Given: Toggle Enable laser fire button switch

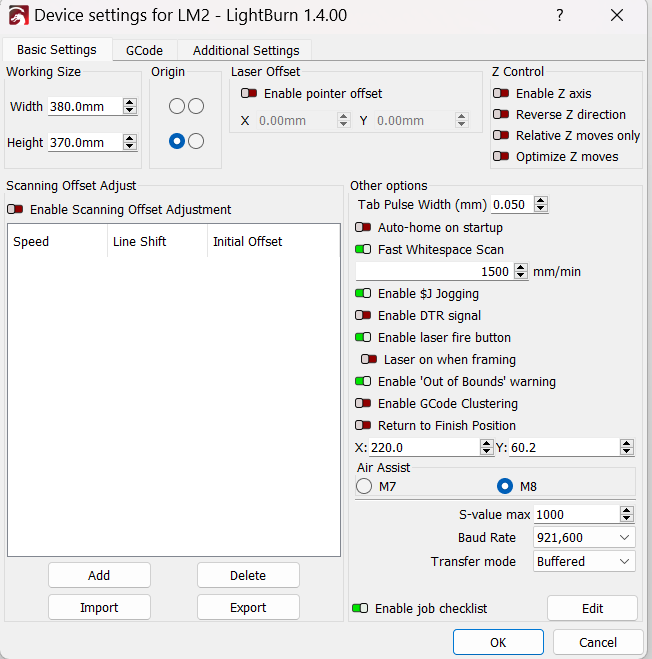Looking at the screenshot, I should tap(363, 337).
